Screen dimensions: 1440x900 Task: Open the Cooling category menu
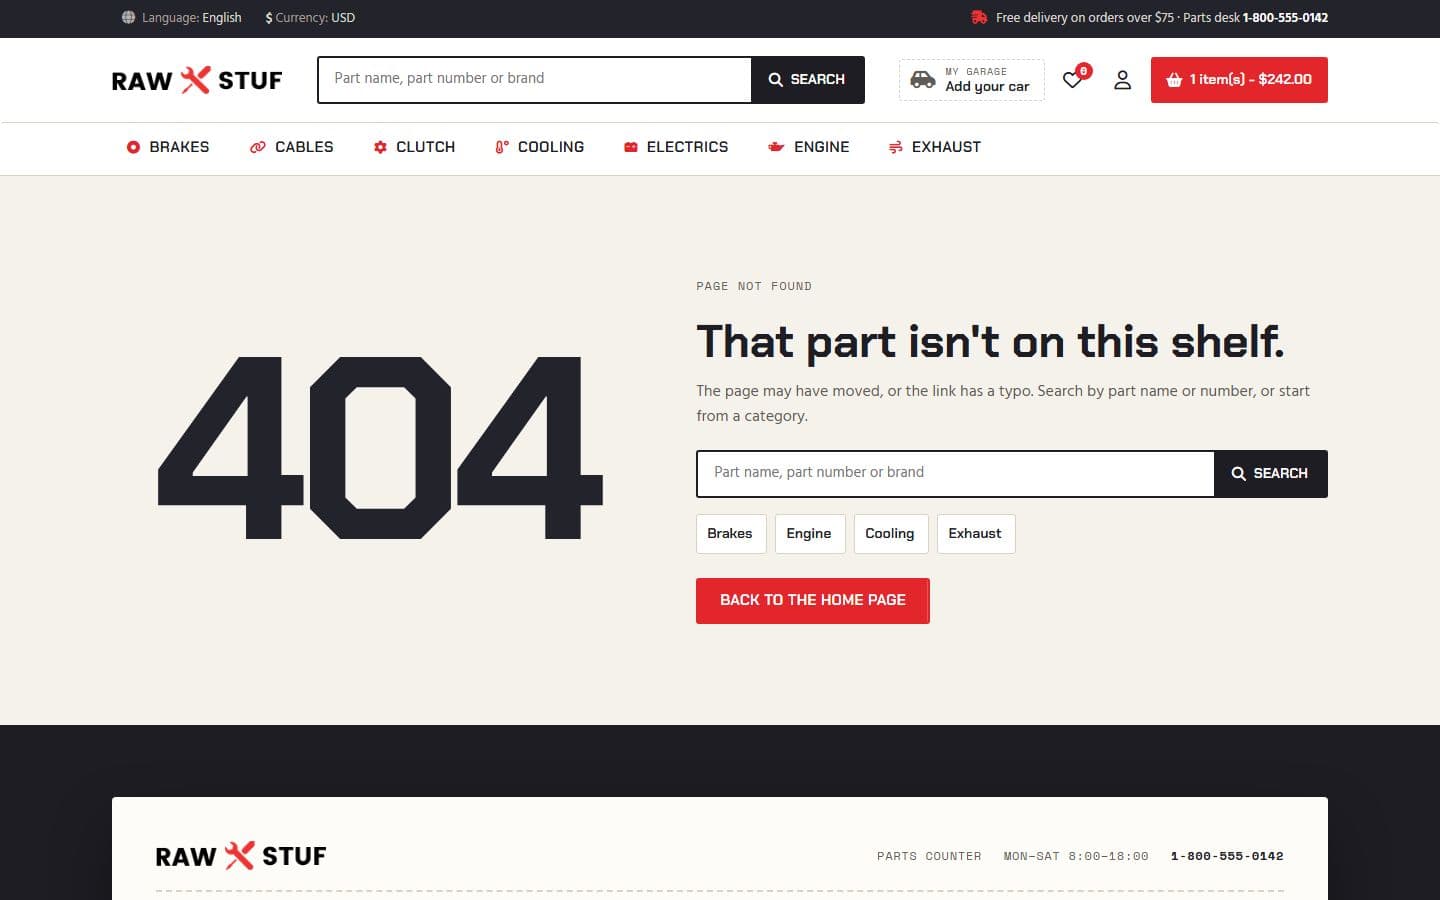click(540, 147)
